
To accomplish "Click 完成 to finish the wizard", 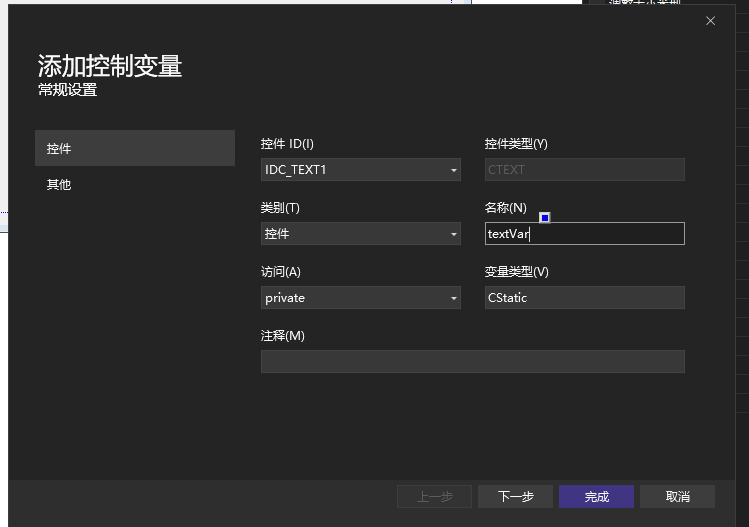I will (x=597, y=496).
